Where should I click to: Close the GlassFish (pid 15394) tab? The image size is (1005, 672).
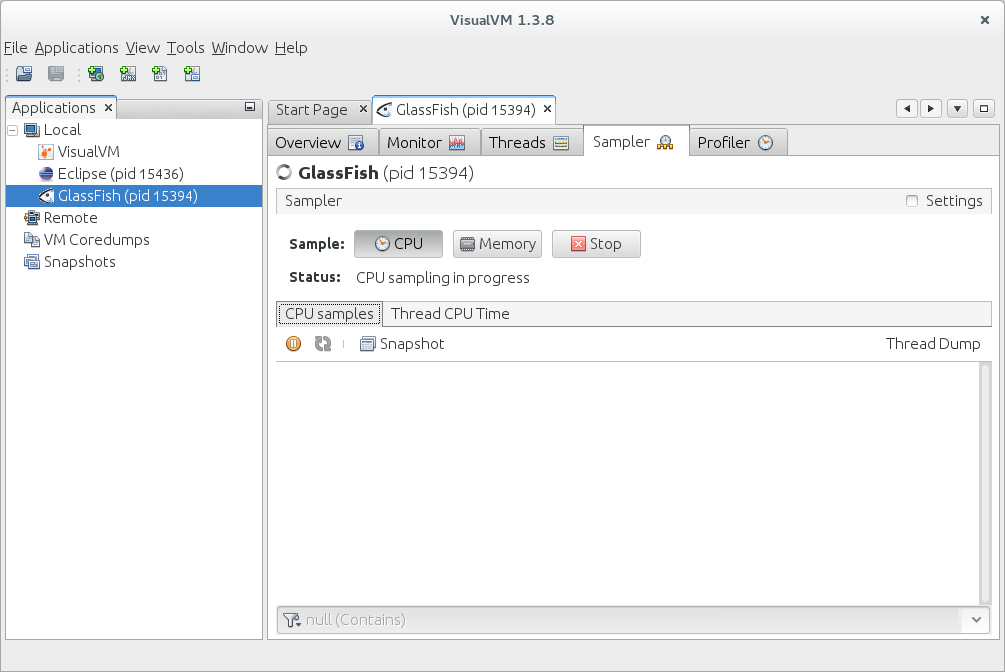(547, 109)
